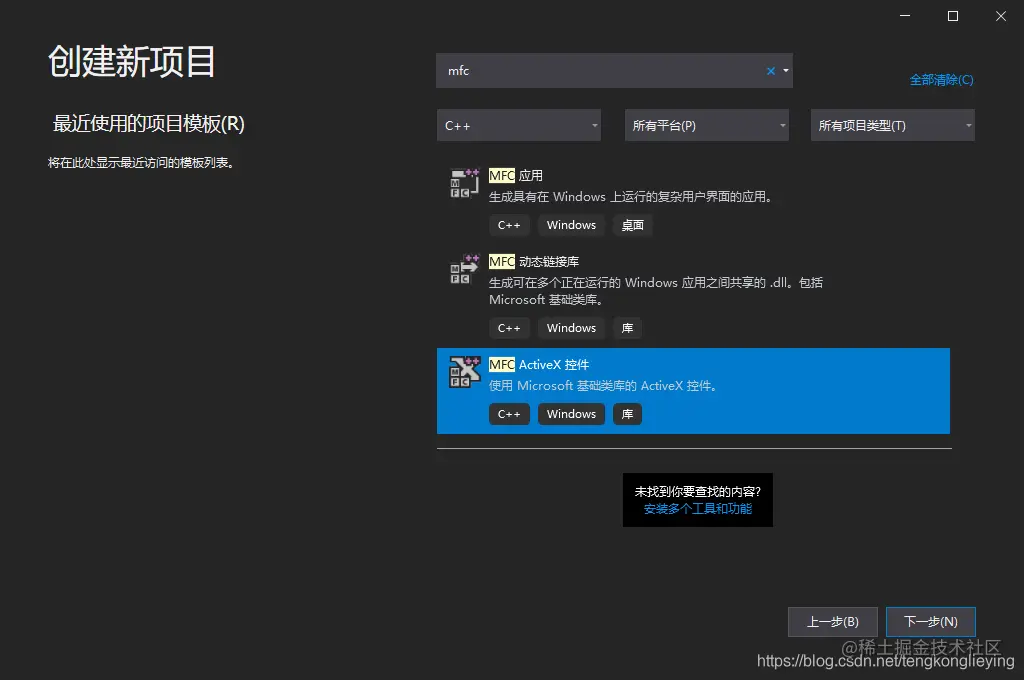Select the MFC 应用 template icon

click(465, 184)
